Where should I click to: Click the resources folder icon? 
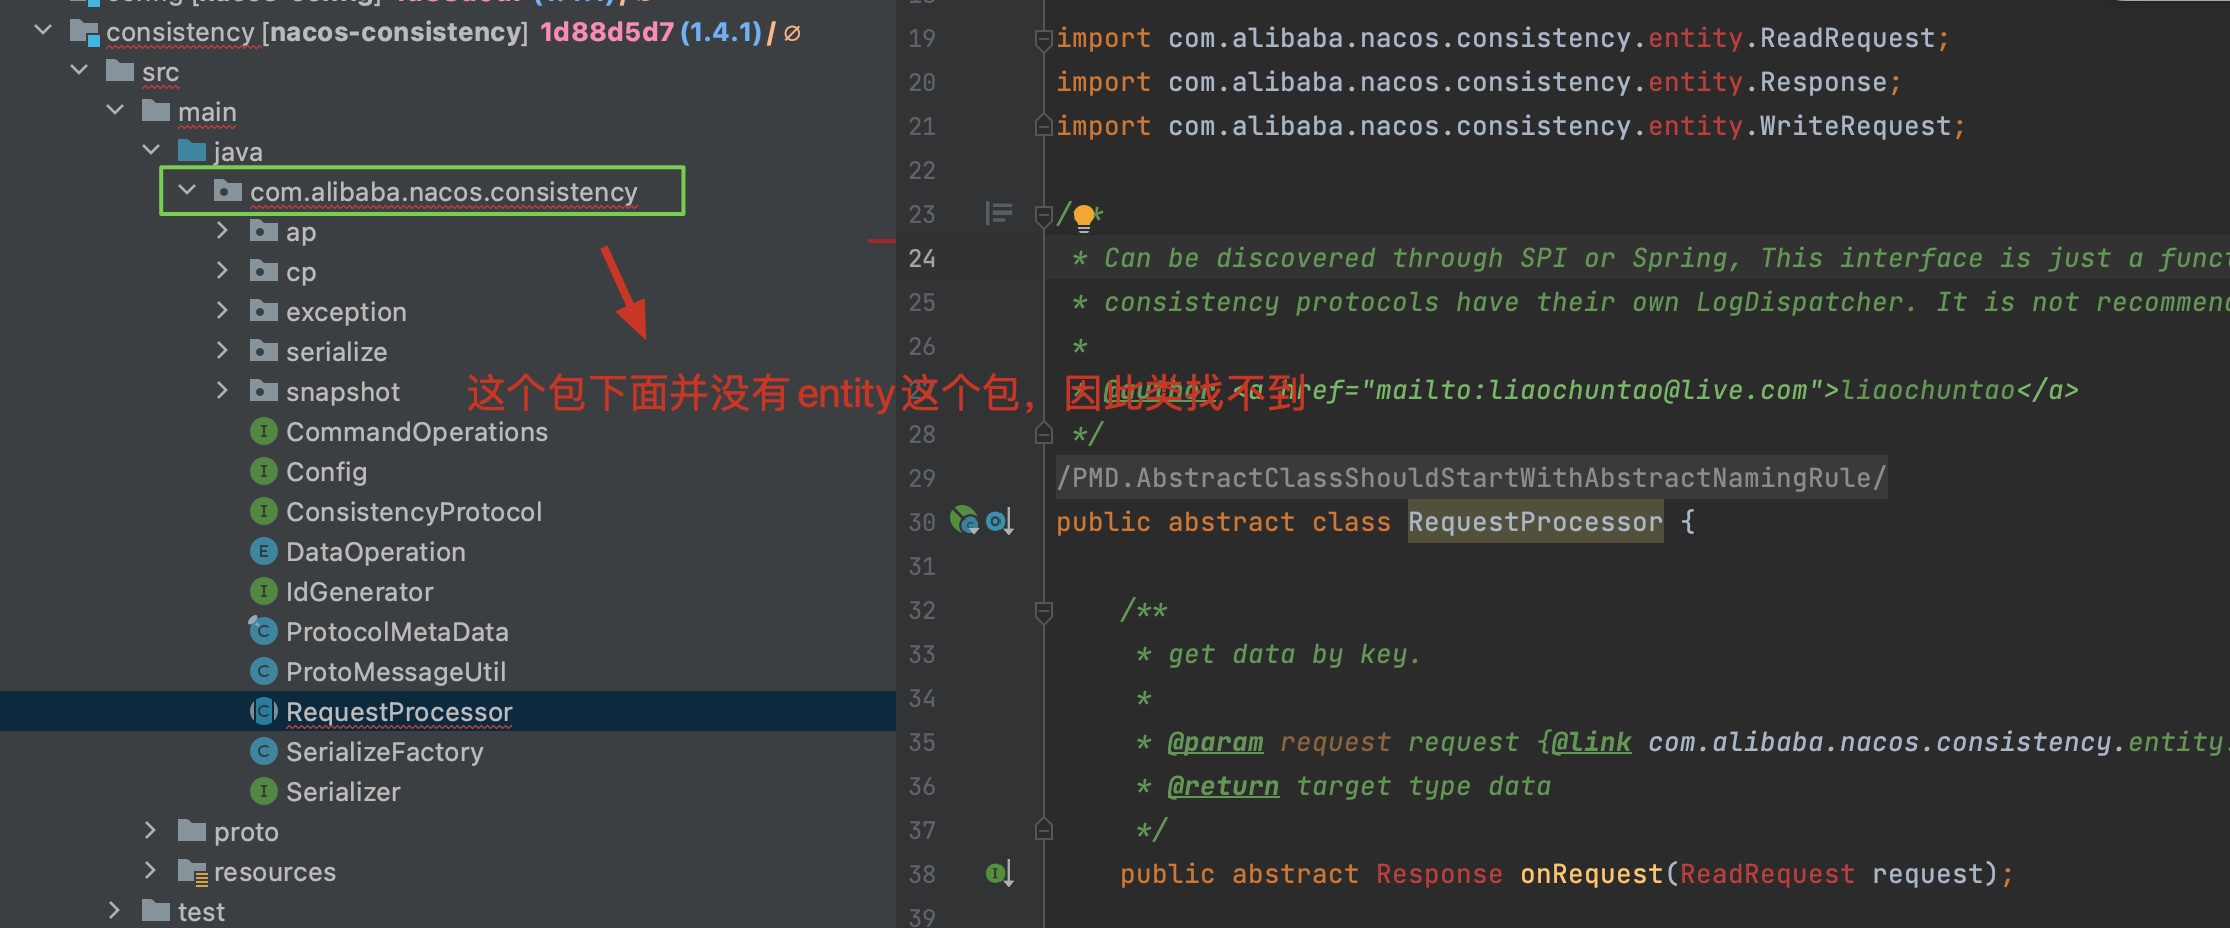point(193,872)
